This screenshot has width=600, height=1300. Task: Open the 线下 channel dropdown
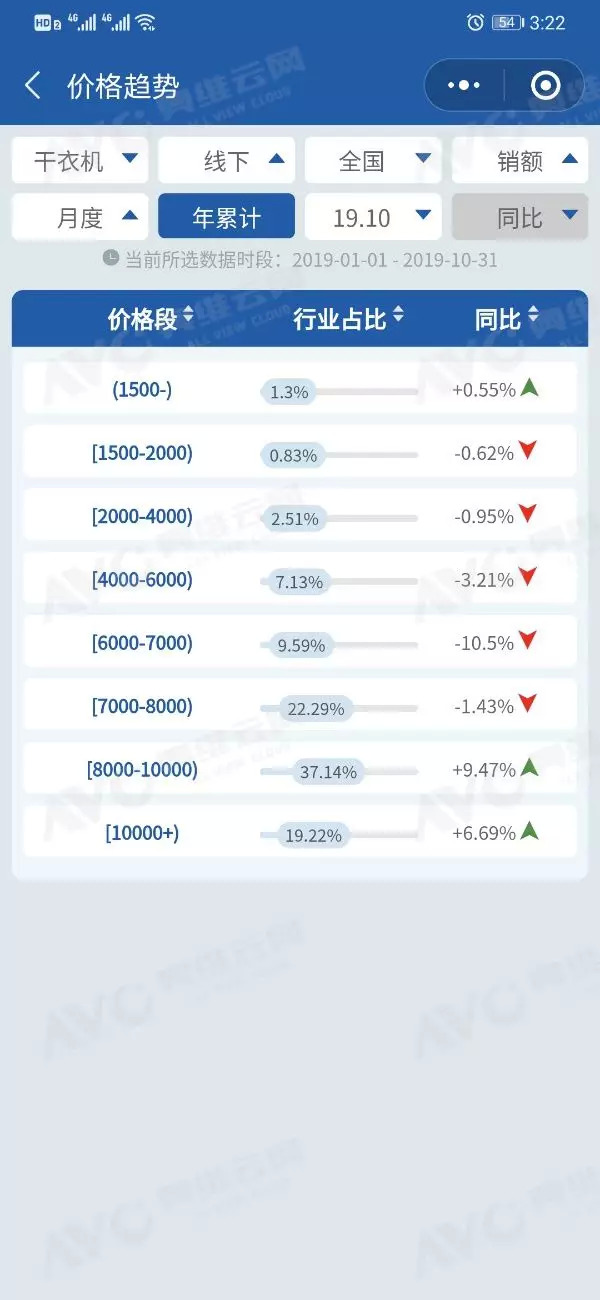pos(226,160)
